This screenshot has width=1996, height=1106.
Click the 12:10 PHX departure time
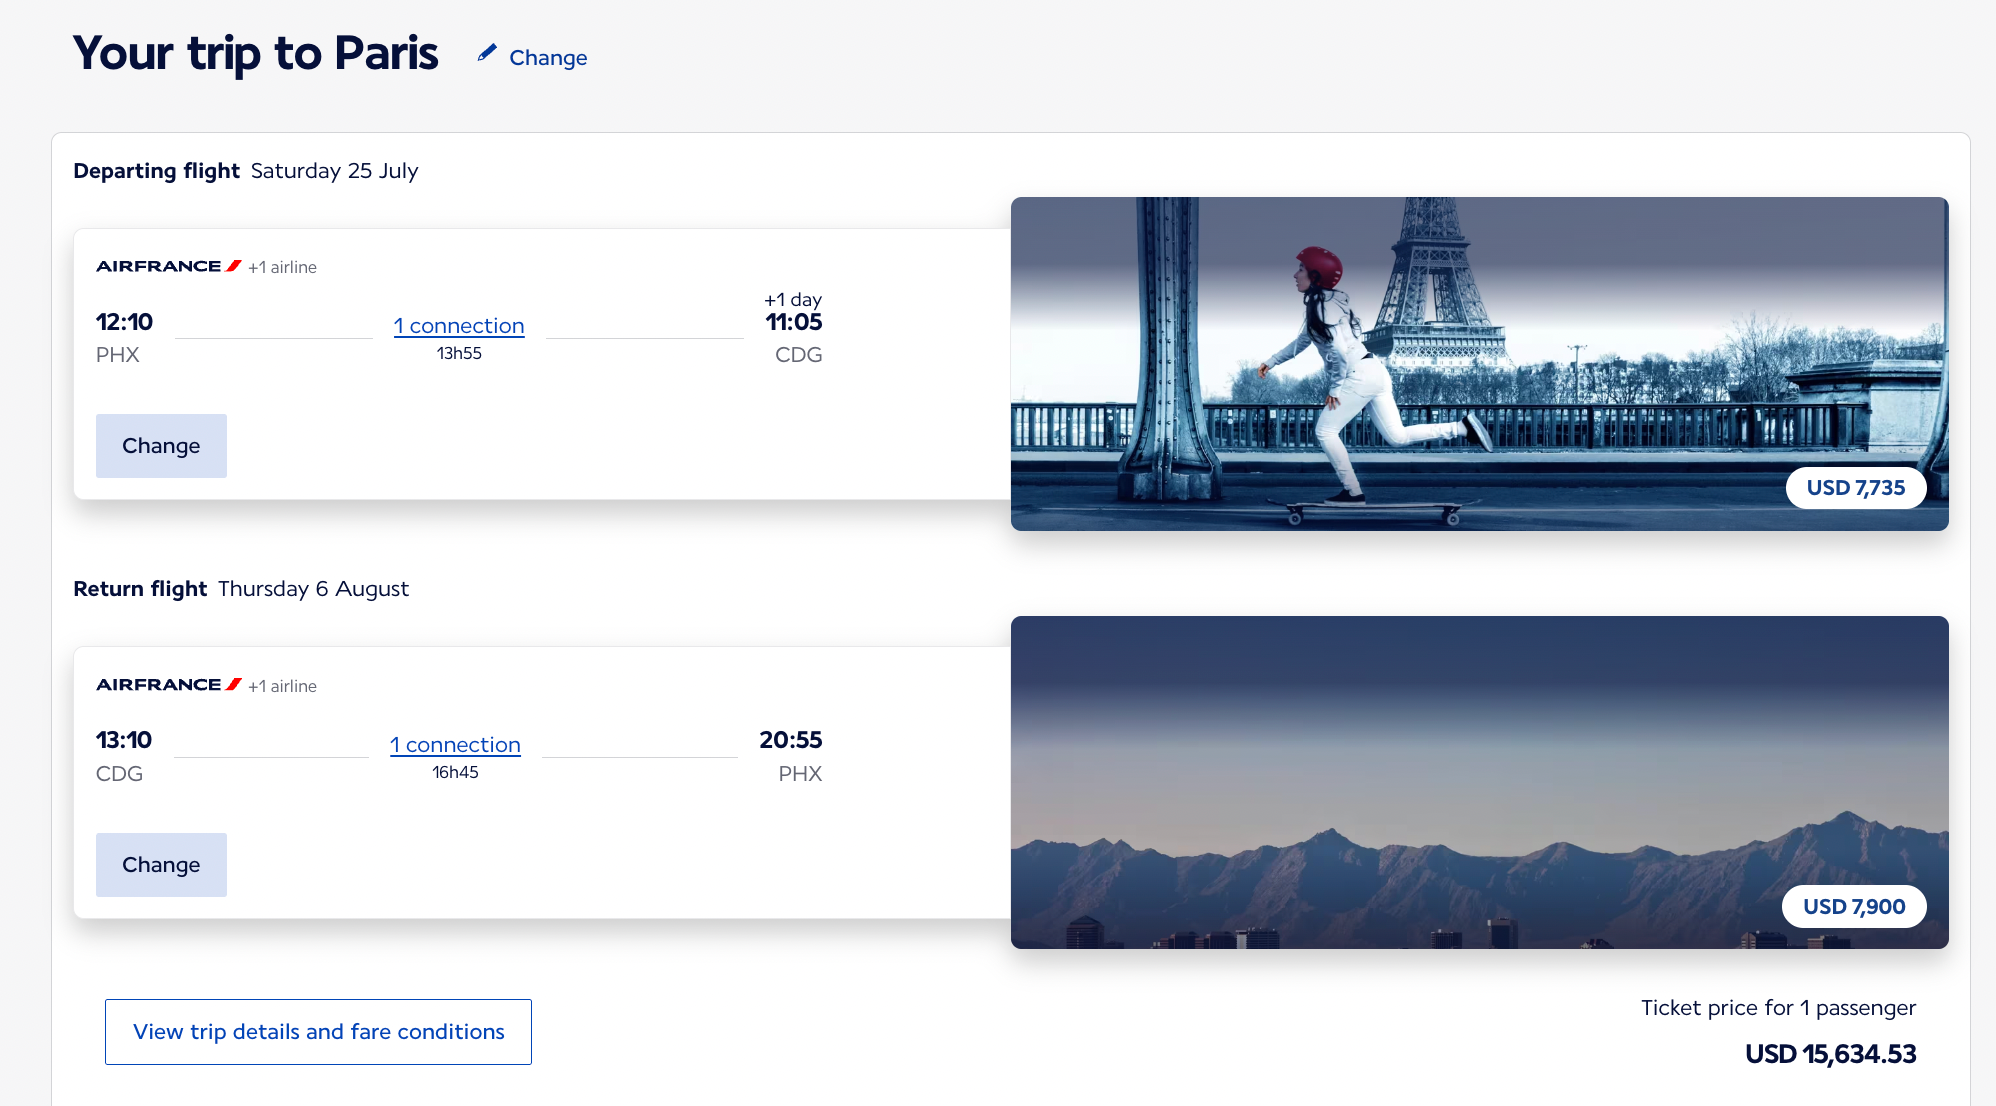click(124, 322)
